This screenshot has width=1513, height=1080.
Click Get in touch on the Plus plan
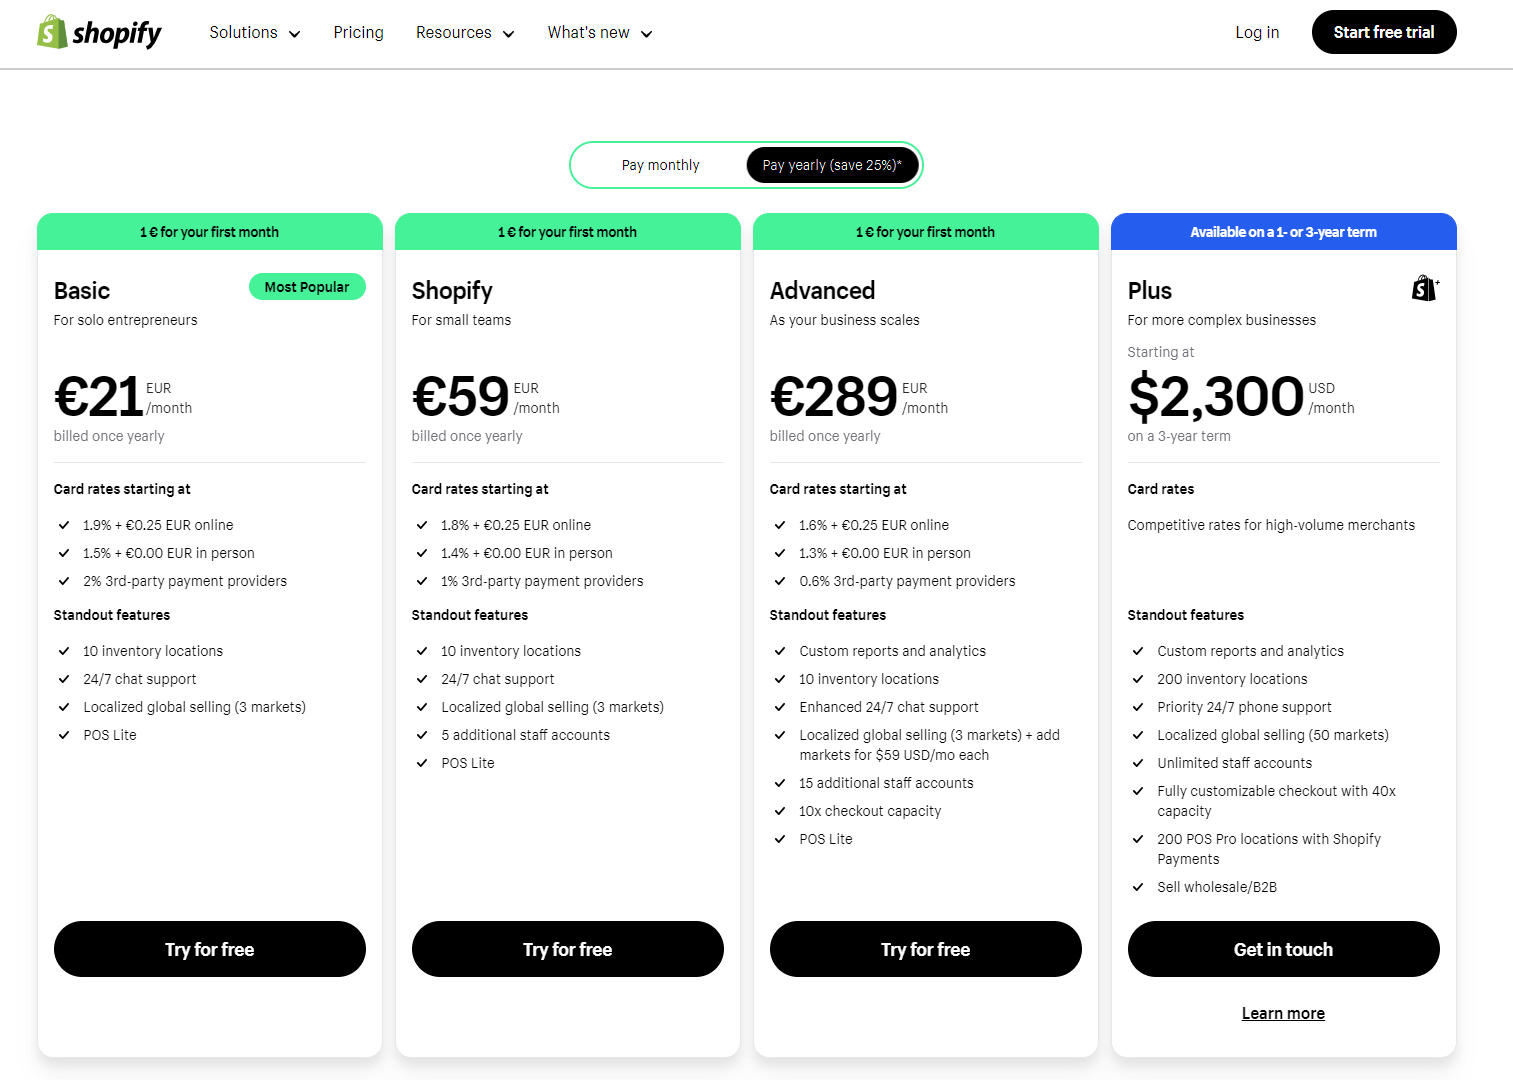(x=1283, y=949)
